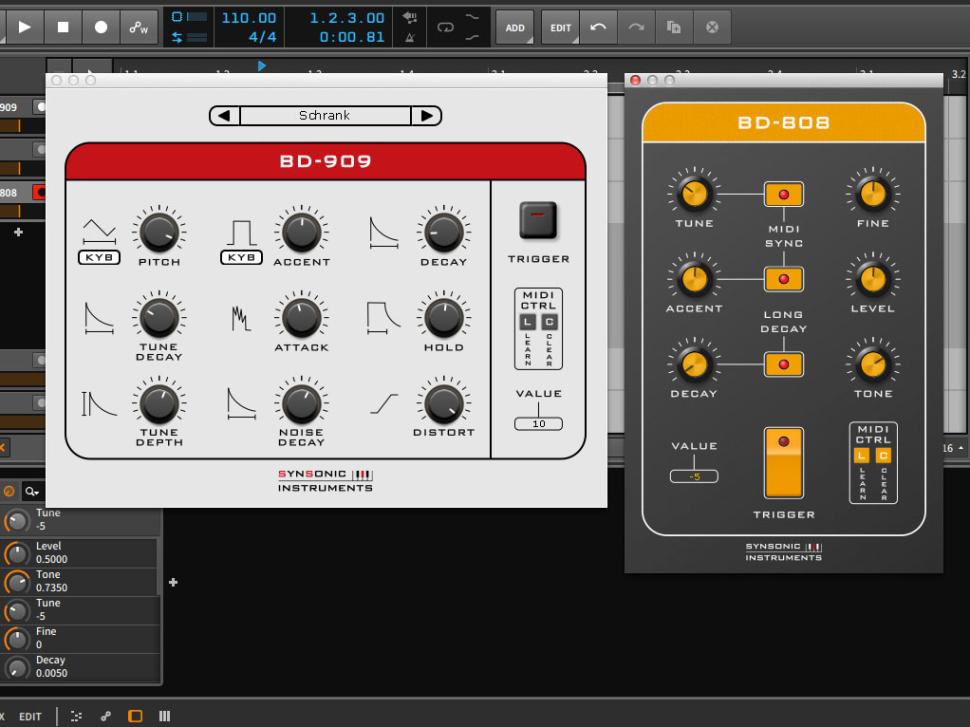The width and height of the screenshot is (970, 727).
Task: Enable Long Decay on the BD-808
Action: 784,278
